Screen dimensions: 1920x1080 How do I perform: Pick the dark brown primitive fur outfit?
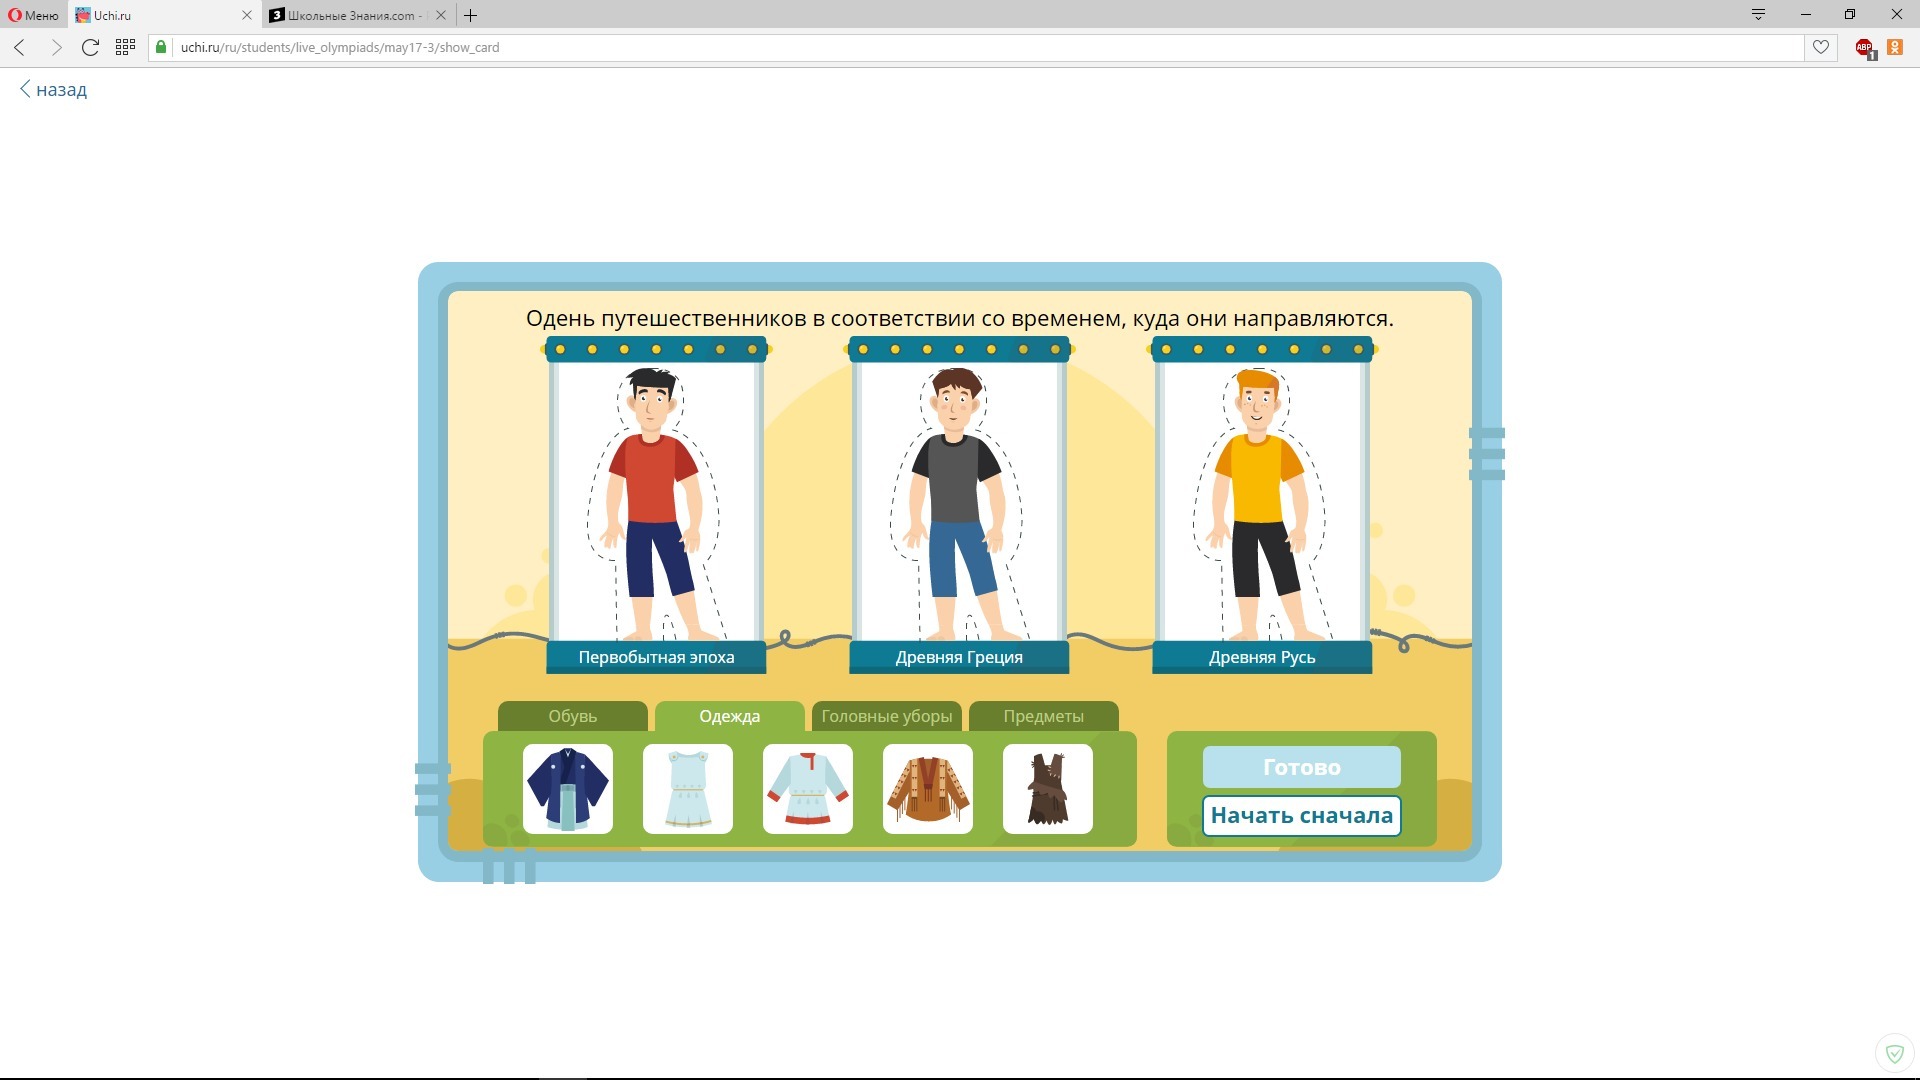point(1047,789)
